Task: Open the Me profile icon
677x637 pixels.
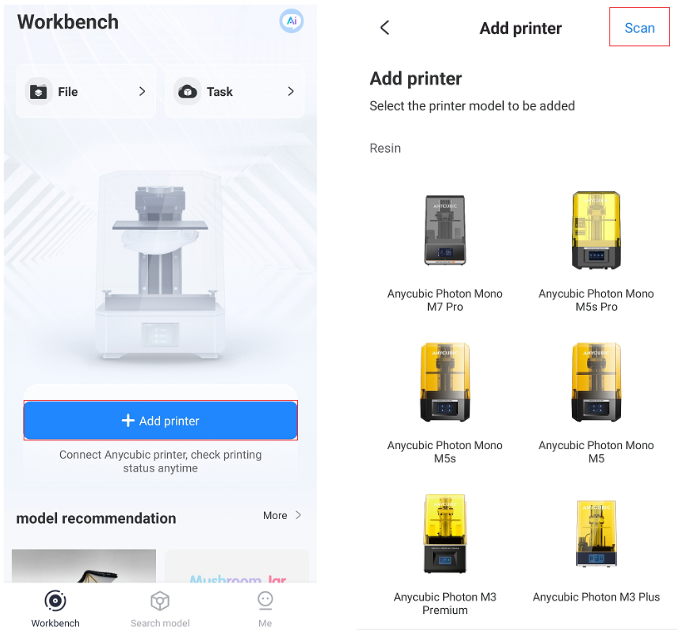Action: point(265,601)
